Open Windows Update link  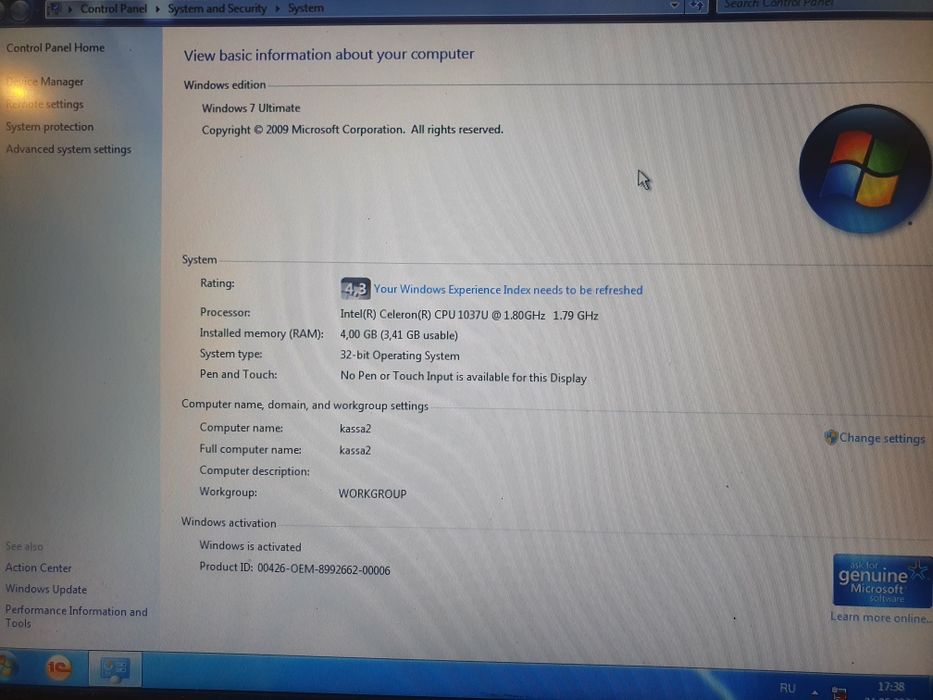coord(46,589)
